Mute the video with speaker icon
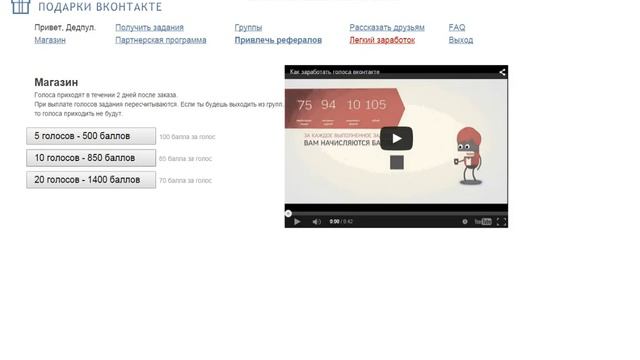This screenshot has height=360, width=640. pyautogui.click(x=316, y=222)
